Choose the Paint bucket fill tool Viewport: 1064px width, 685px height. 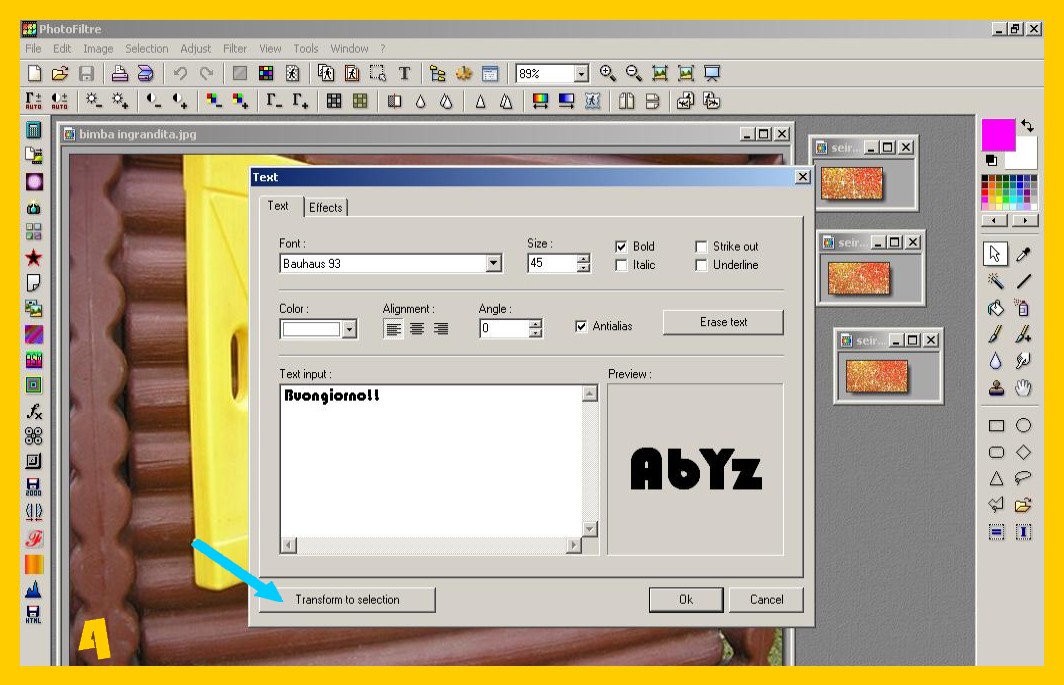tap(996, 308)
